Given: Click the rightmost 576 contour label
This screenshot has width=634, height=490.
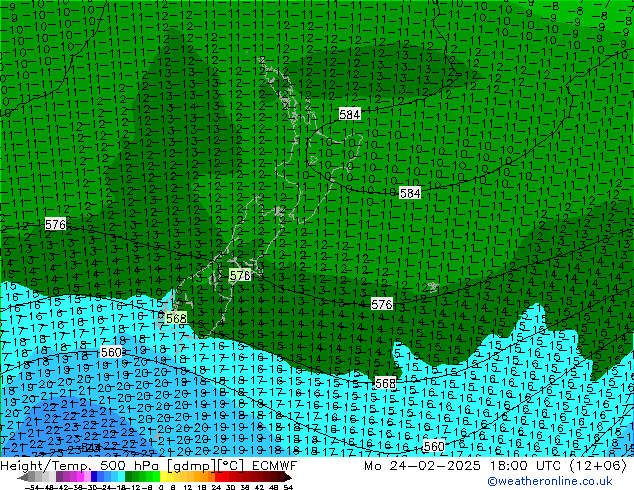Looking at the screenshot, I should pyautogui.click(x=382, y=304).
